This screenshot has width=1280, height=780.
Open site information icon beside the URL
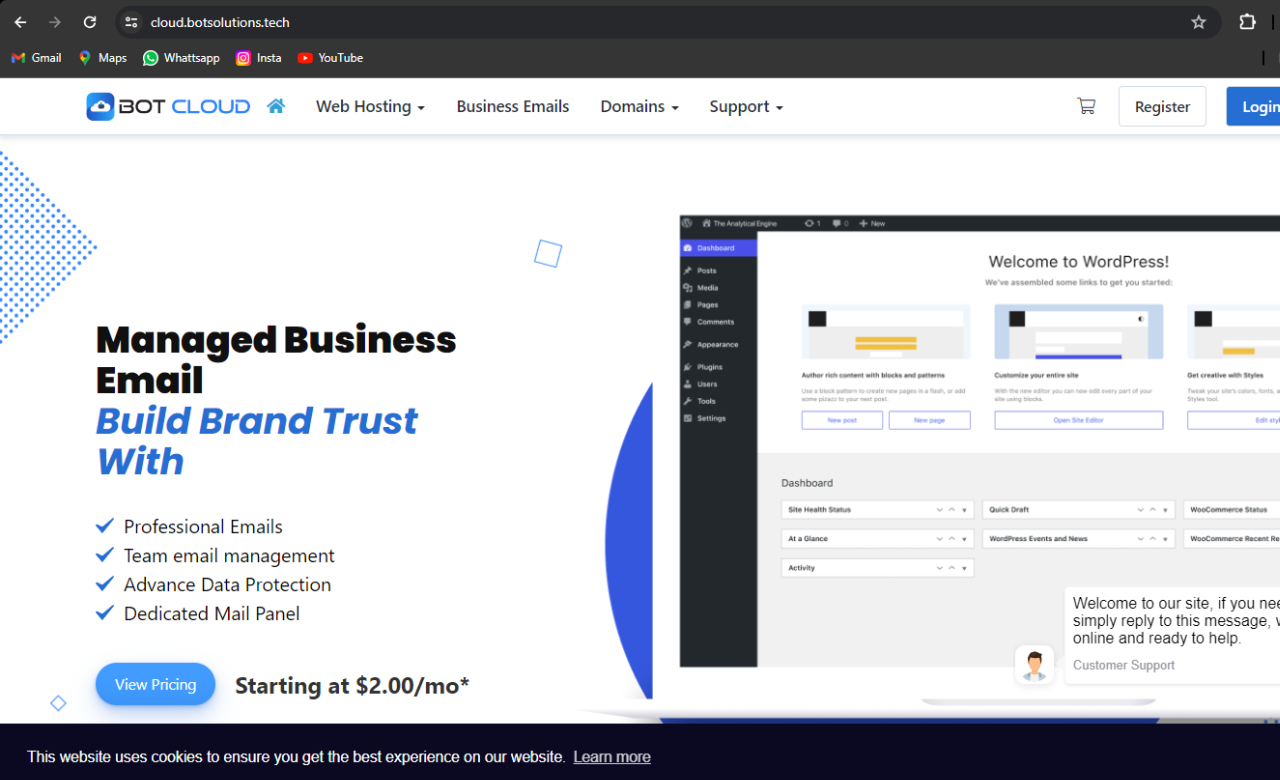tap(131, 22)
